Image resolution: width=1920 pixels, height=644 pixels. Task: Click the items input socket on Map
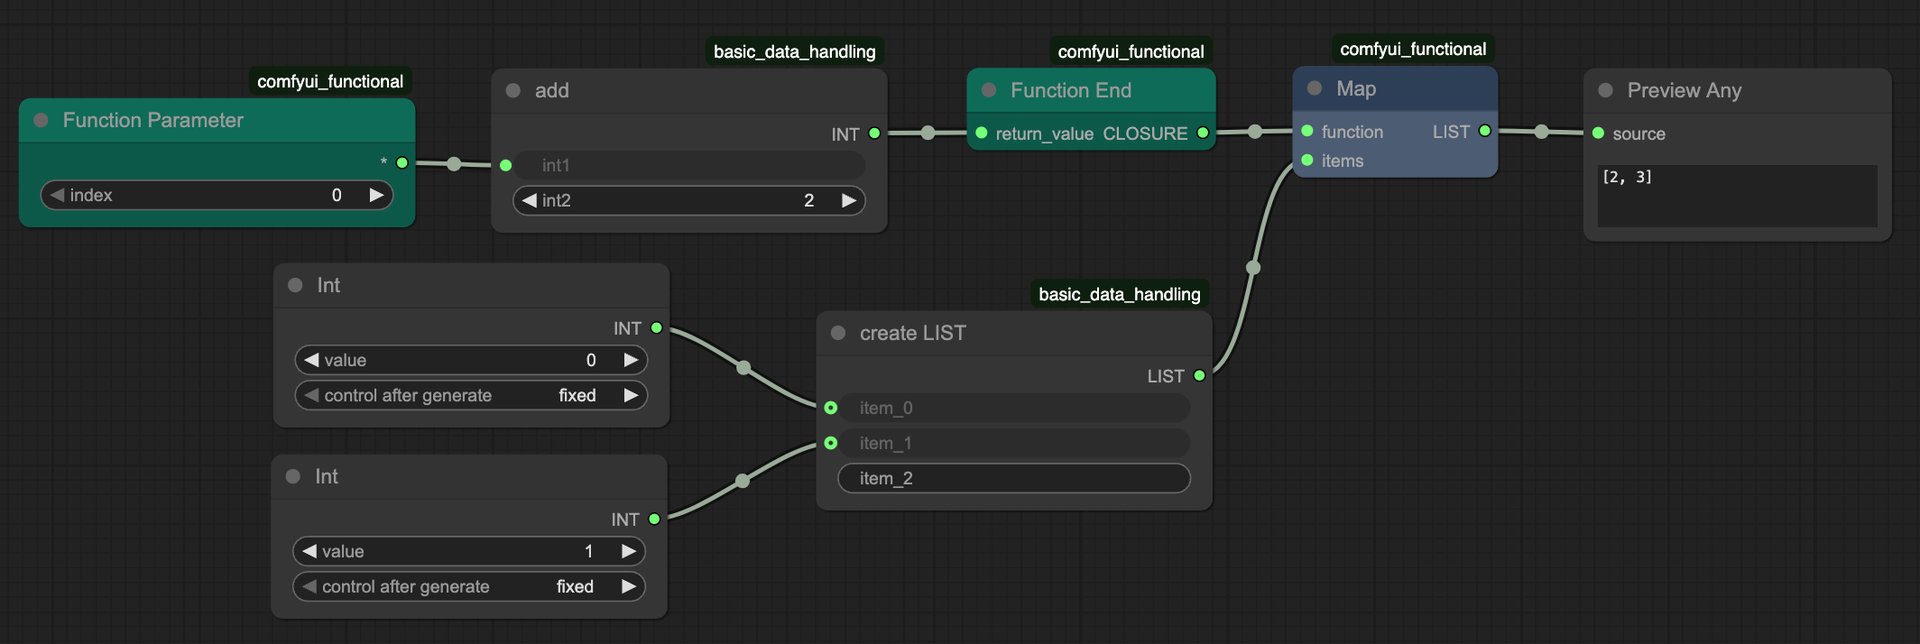click(x=1307, y=160)
